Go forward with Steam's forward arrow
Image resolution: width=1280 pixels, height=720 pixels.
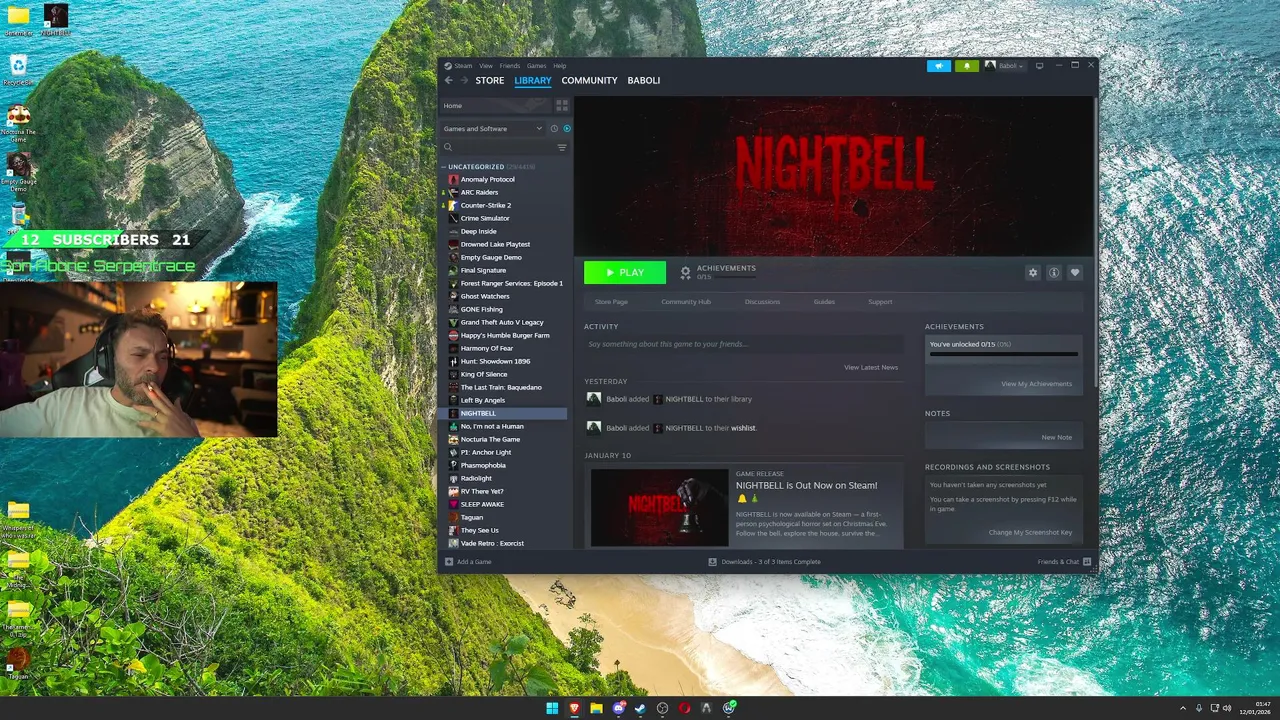[463, 80]
